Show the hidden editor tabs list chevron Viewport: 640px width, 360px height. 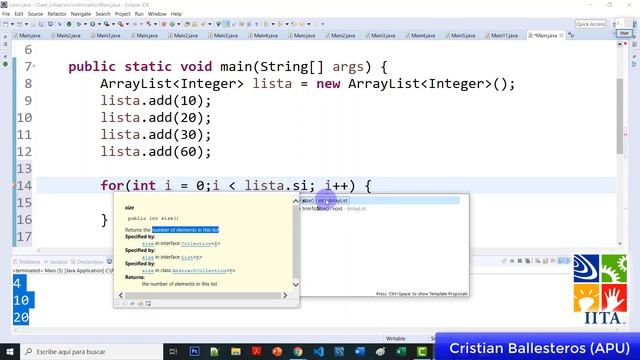(571, 36)
